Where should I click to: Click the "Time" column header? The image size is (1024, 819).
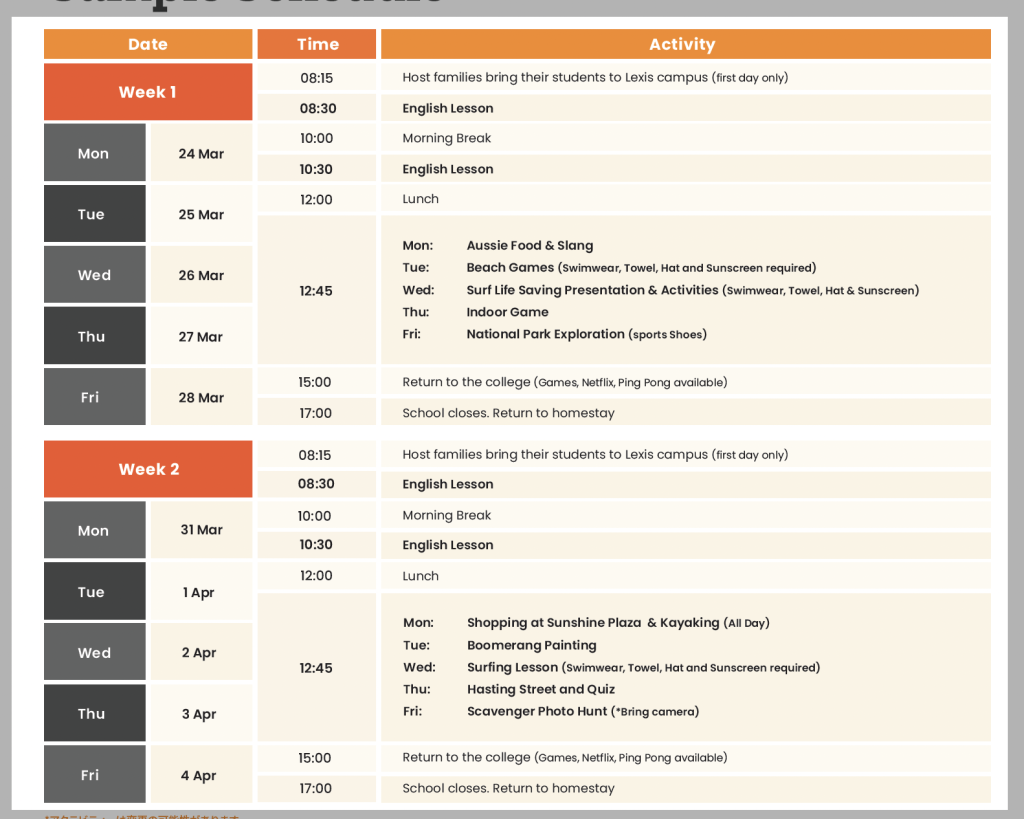point(317,44)
